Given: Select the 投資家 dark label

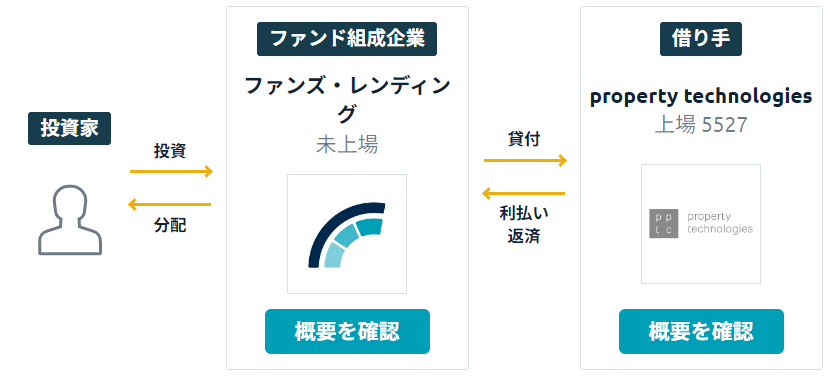Looking at the screenshot, I should (70, 128).
